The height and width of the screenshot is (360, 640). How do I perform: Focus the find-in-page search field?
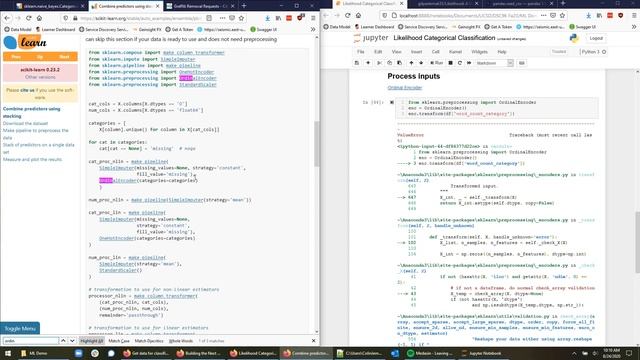[x=31, y=341]
